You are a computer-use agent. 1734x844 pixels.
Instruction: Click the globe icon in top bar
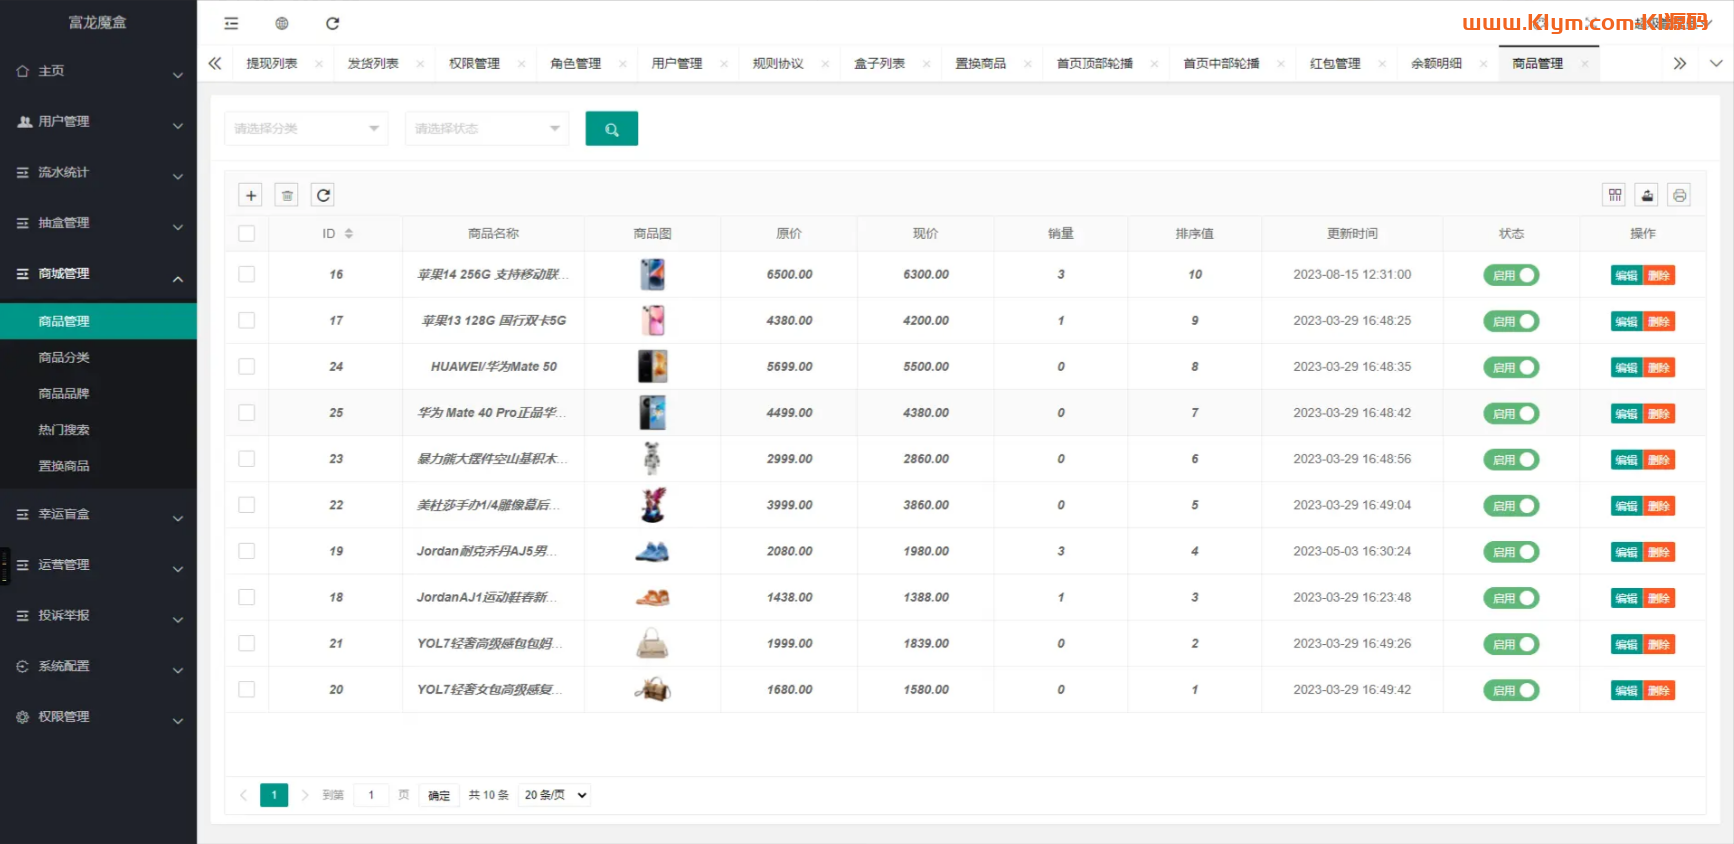point(282,24)
